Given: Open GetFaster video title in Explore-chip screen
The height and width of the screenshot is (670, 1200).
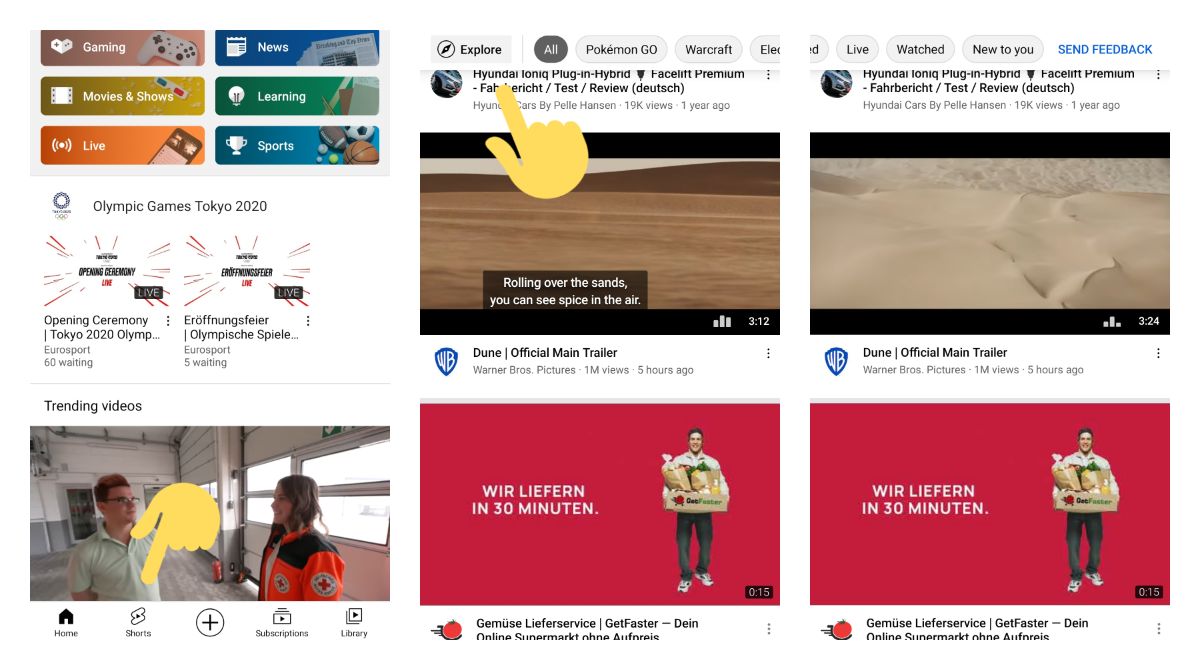Looking at the screenshot, I should (587, 630).
